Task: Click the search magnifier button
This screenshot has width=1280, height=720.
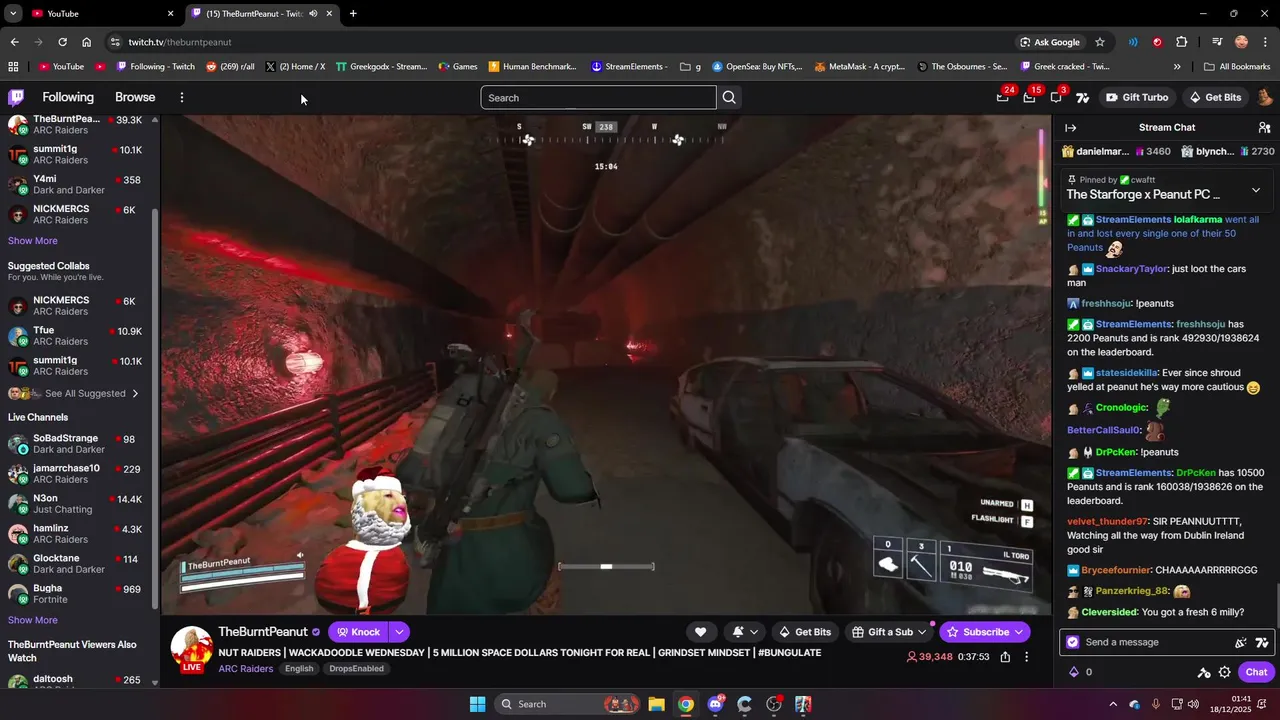Action: [729, 97]
